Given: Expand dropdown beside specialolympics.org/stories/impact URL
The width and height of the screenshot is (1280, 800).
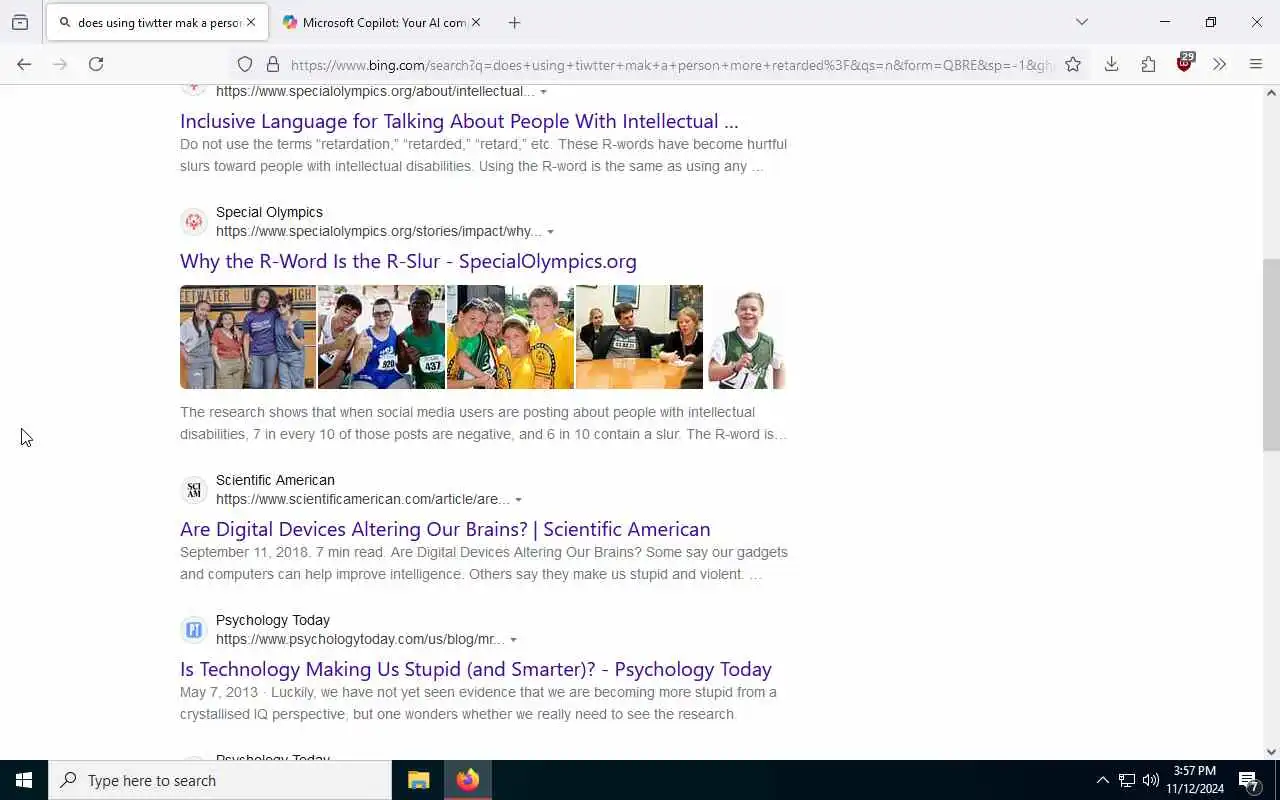Looking at the screenshot, I should click(x=550, y=232).
